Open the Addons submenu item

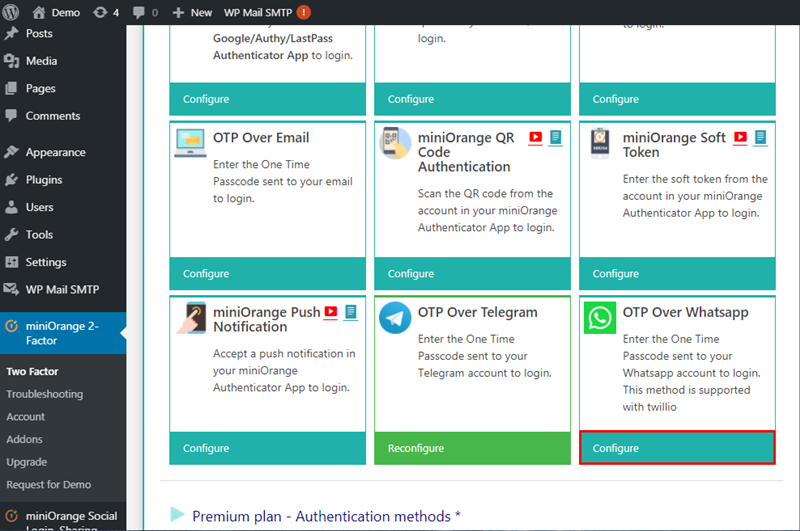(24, 439)
